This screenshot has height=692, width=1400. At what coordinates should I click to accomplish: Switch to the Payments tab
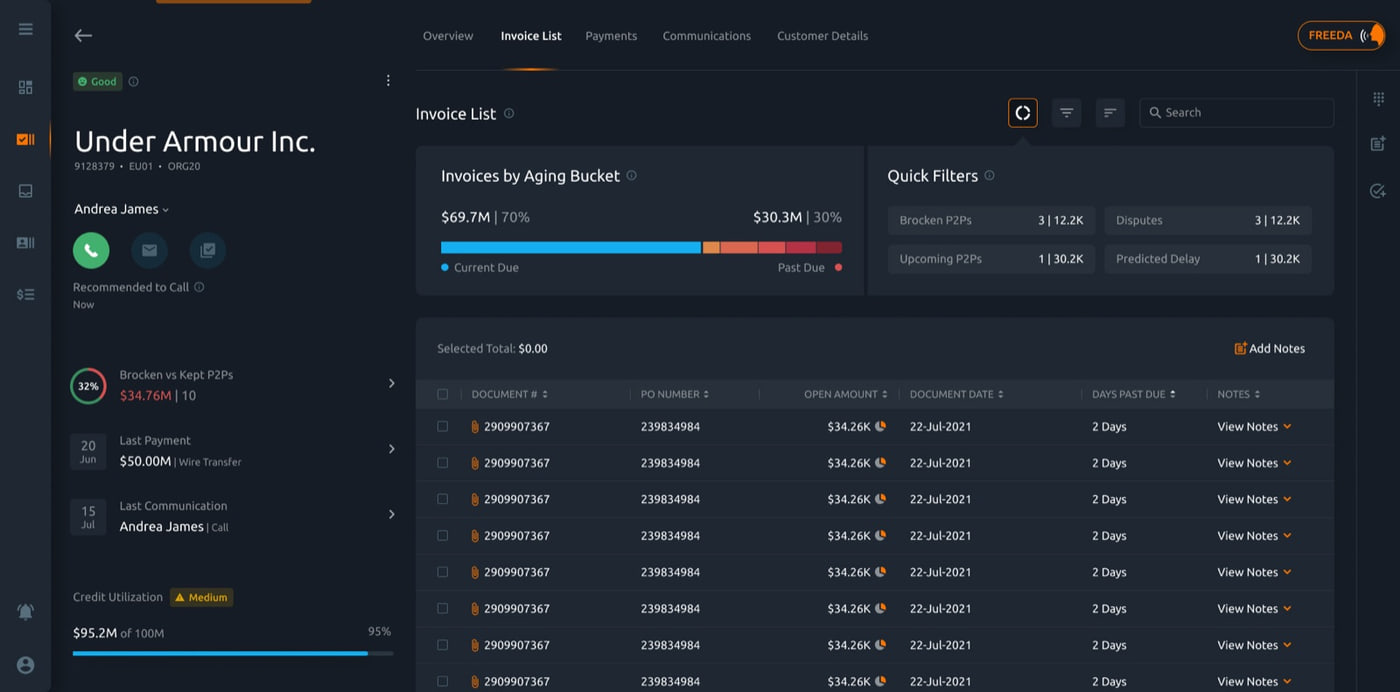(611, 36)
